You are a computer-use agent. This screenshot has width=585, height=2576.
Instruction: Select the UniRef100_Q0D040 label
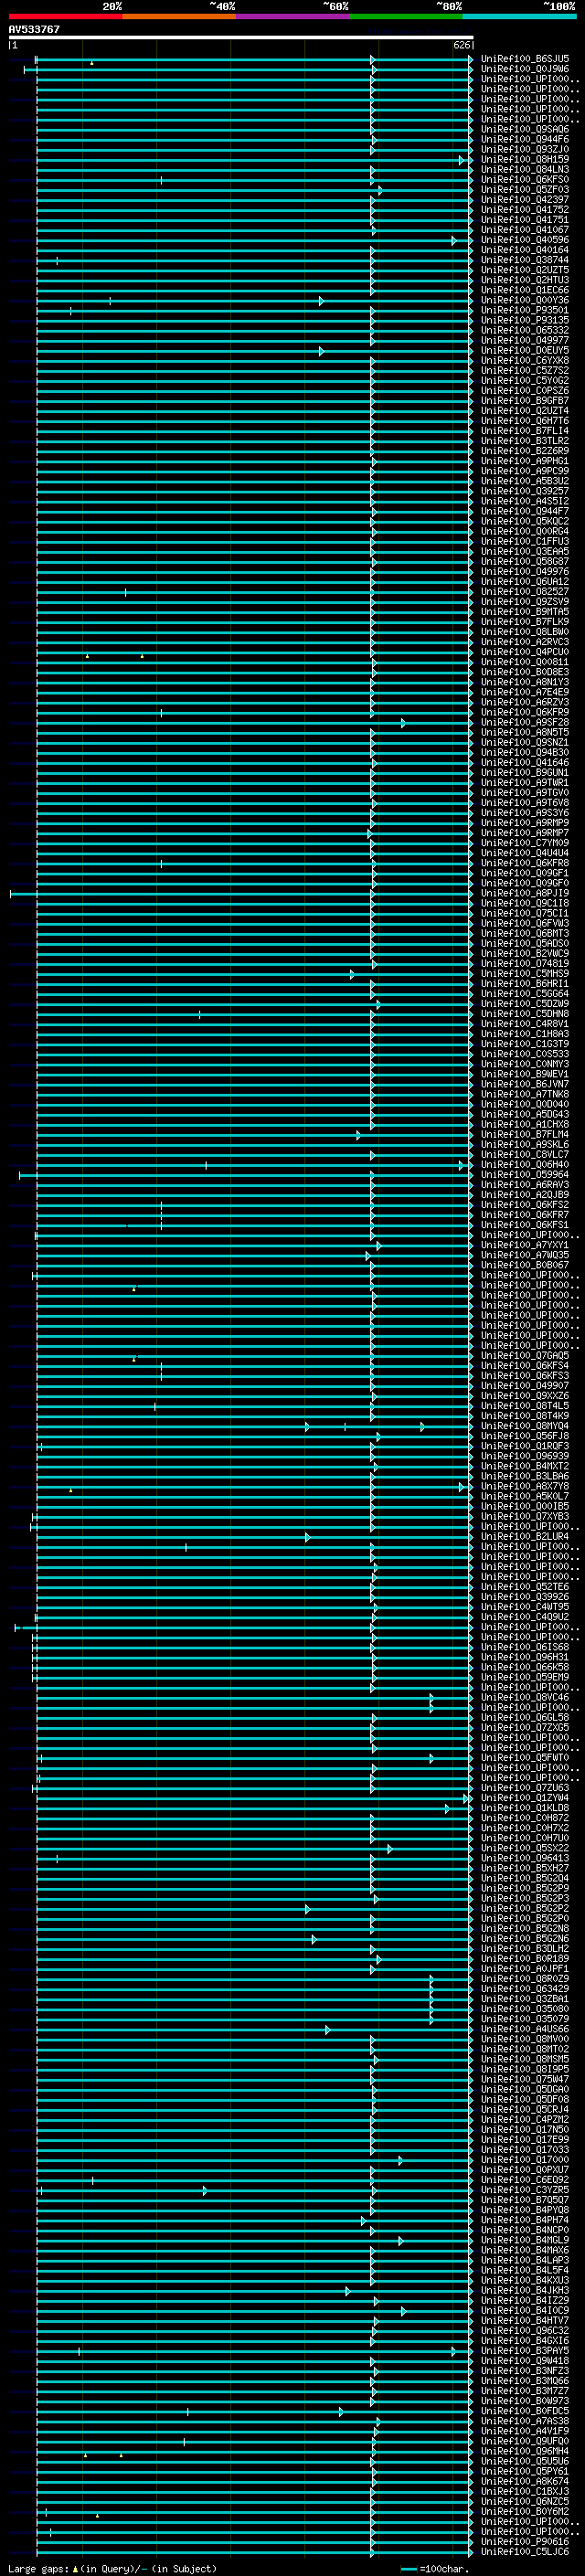(x=525, y=1104)
